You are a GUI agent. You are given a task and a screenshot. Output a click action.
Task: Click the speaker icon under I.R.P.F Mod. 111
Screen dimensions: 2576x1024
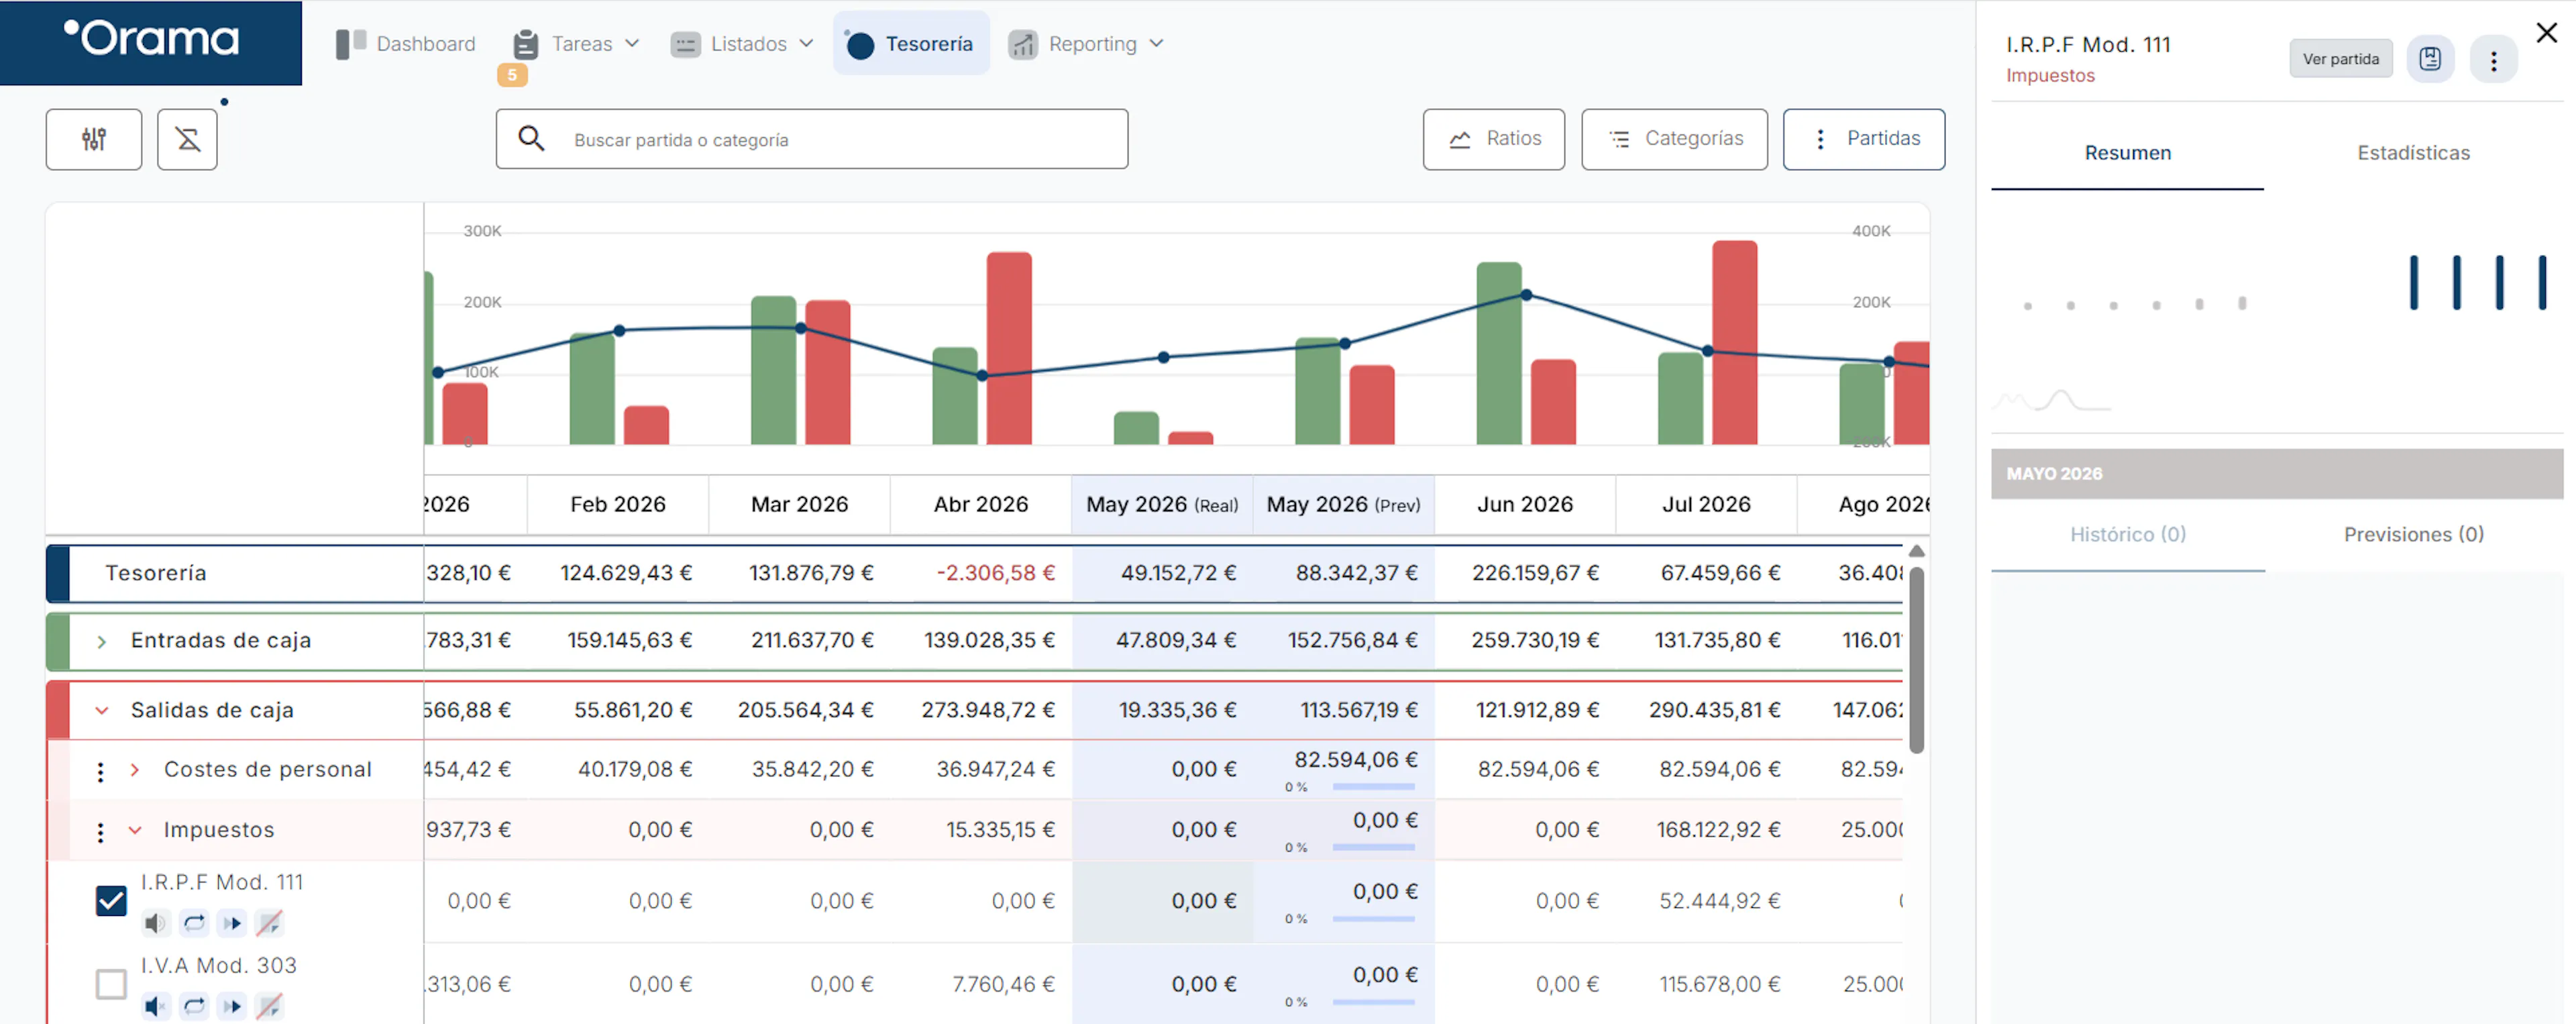pos(155,922)
